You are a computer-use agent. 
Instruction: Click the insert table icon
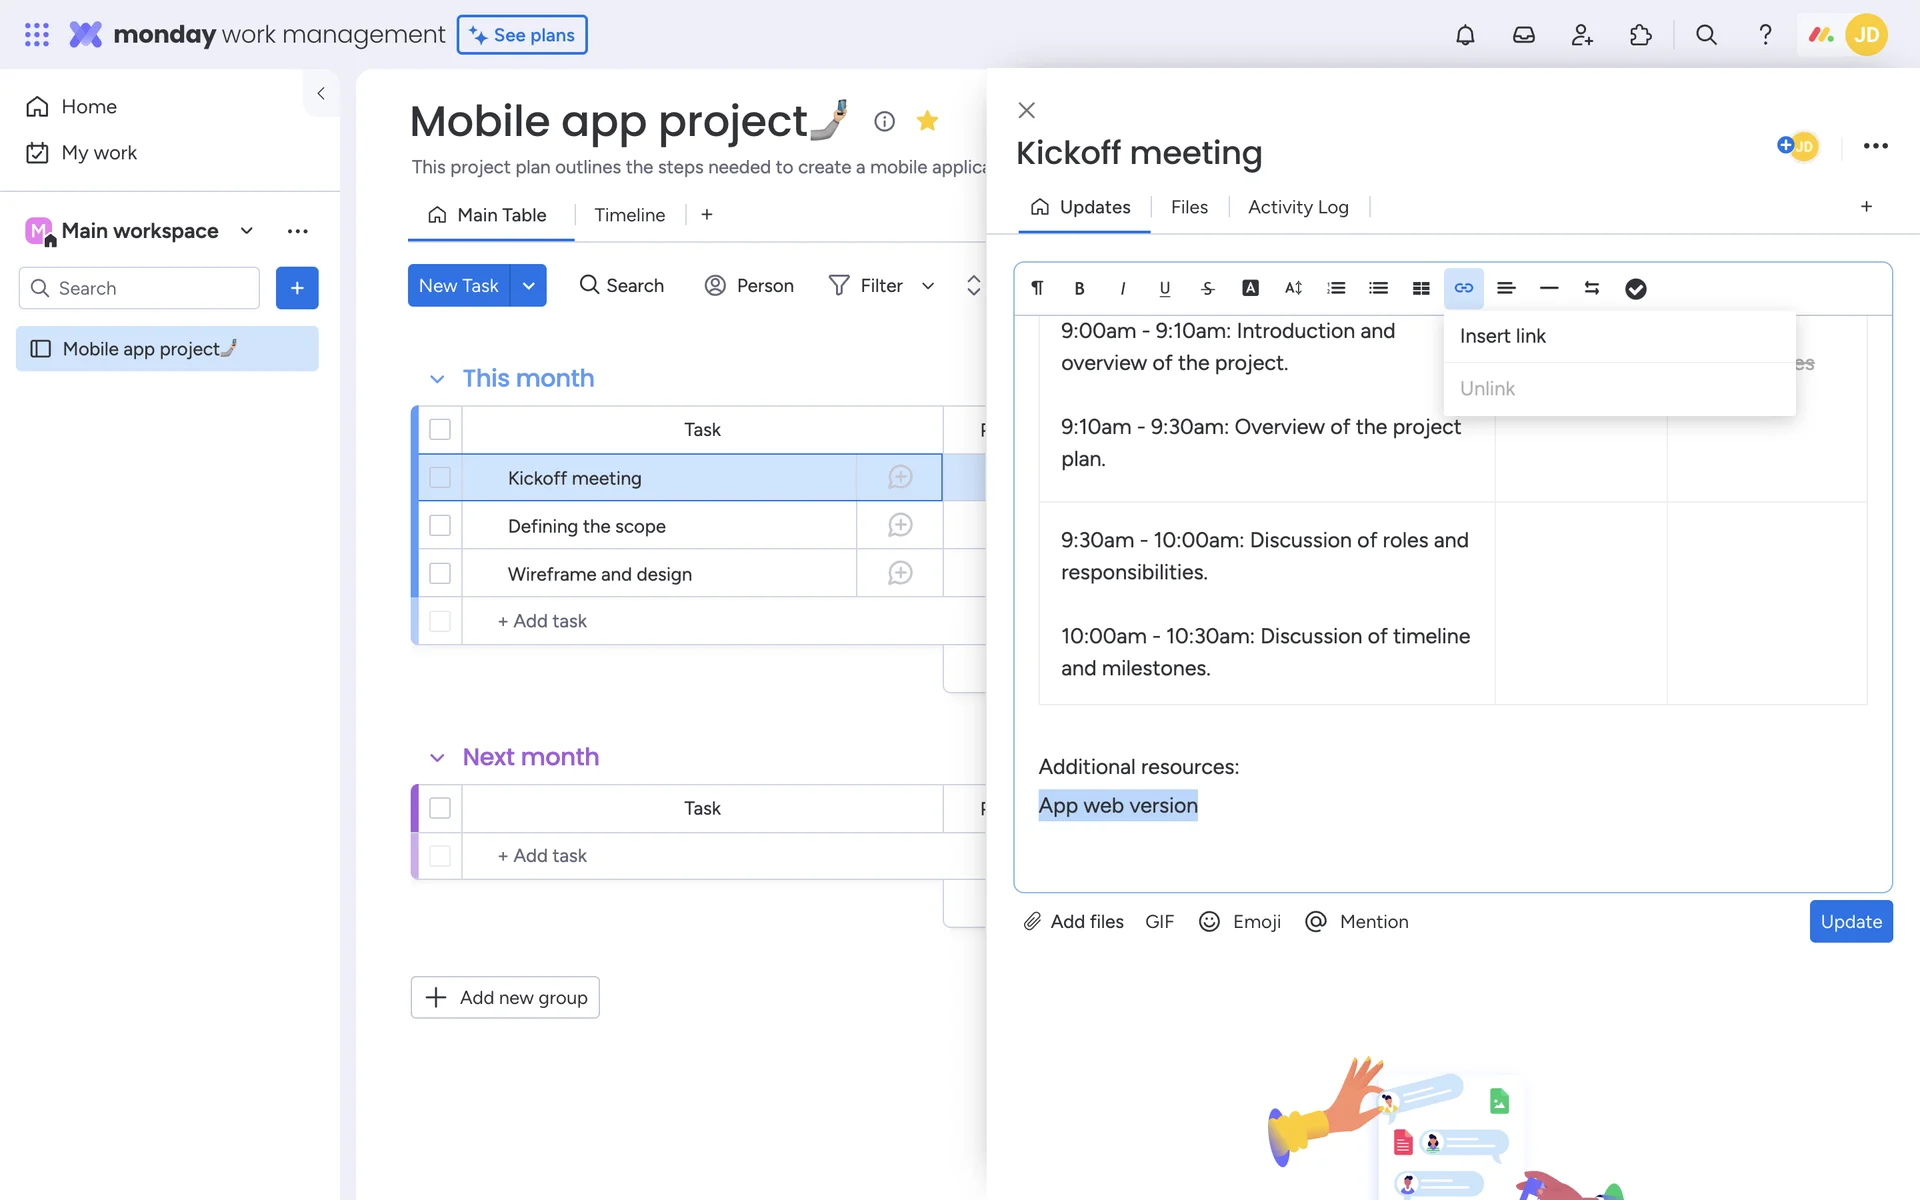pos(1421,288)
